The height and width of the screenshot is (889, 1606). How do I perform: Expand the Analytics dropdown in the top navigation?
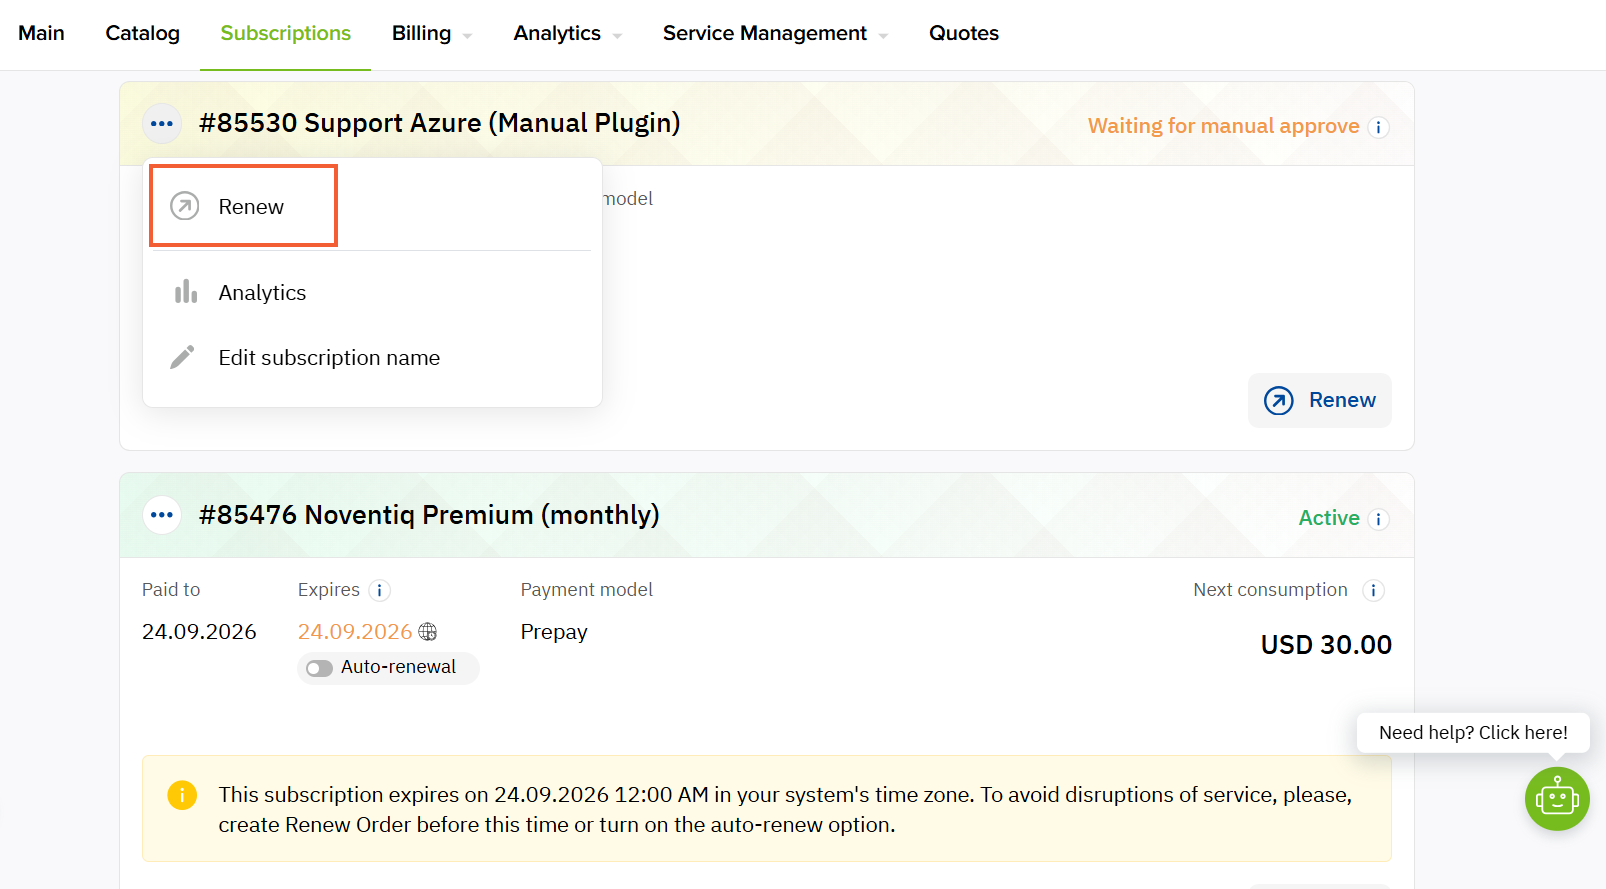coord(568,33)
